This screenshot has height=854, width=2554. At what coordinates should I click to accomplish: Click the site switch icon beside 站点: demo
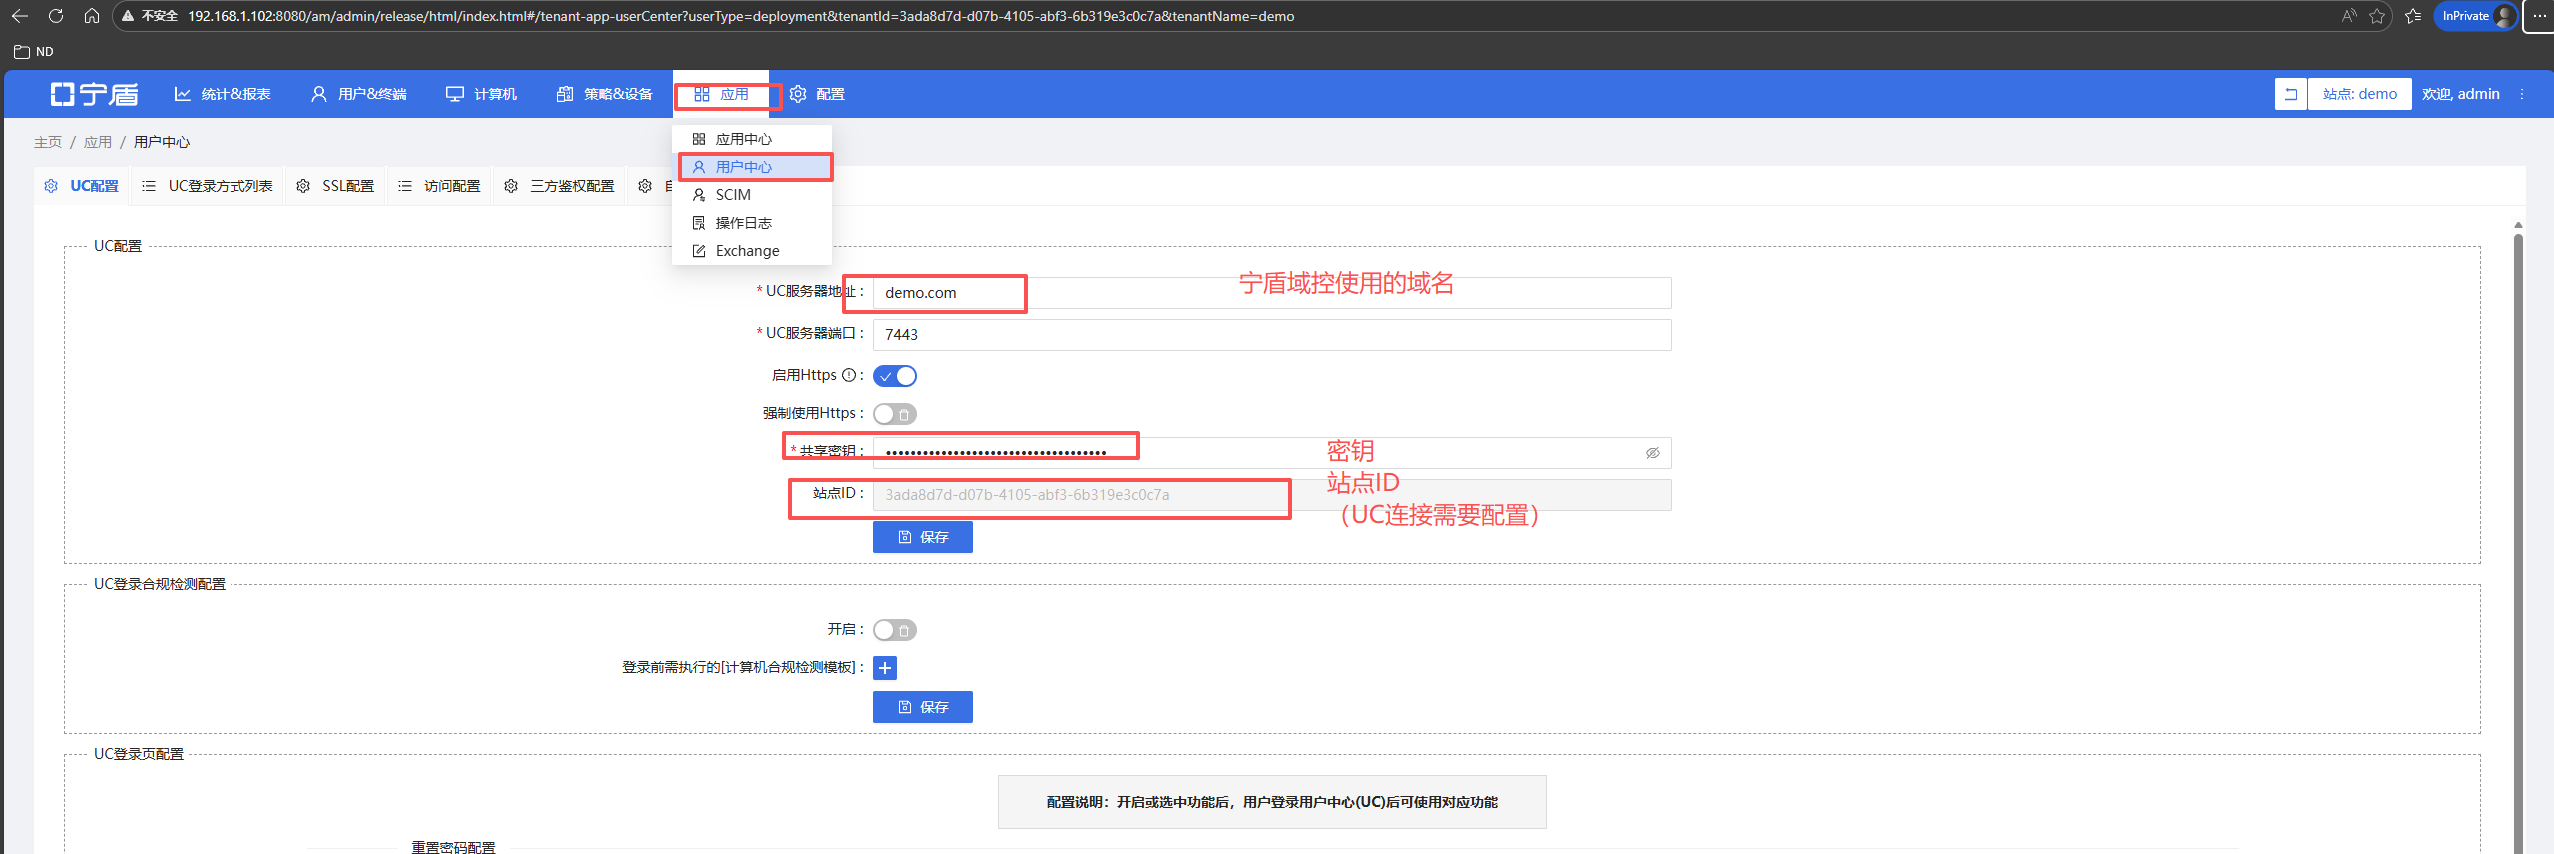point(2290,94)
